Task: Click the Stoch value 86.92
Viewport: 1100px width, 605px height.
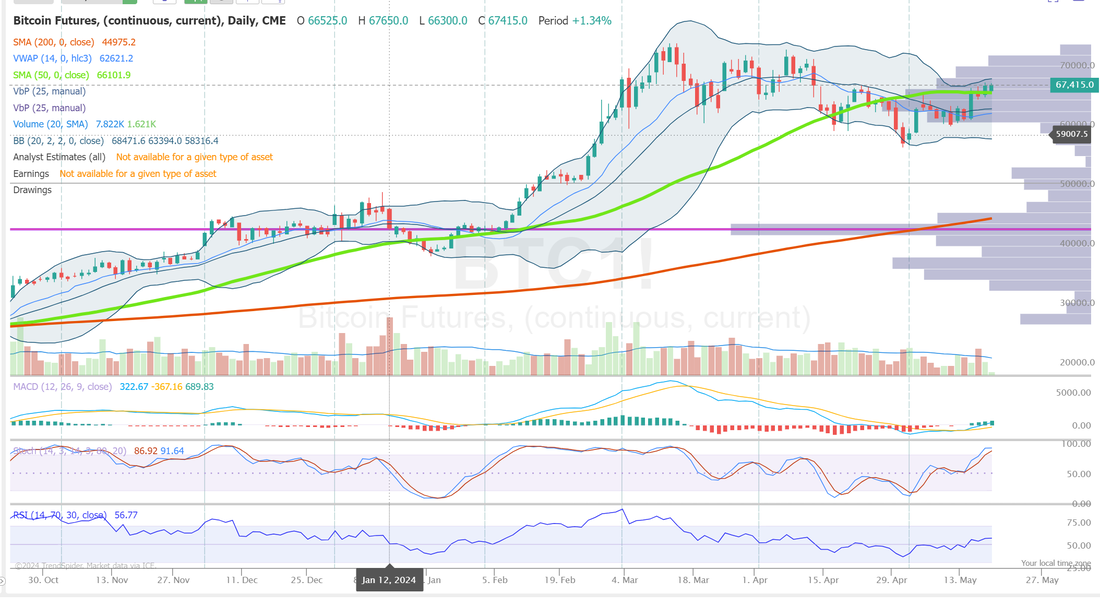Action: (146, 451)
